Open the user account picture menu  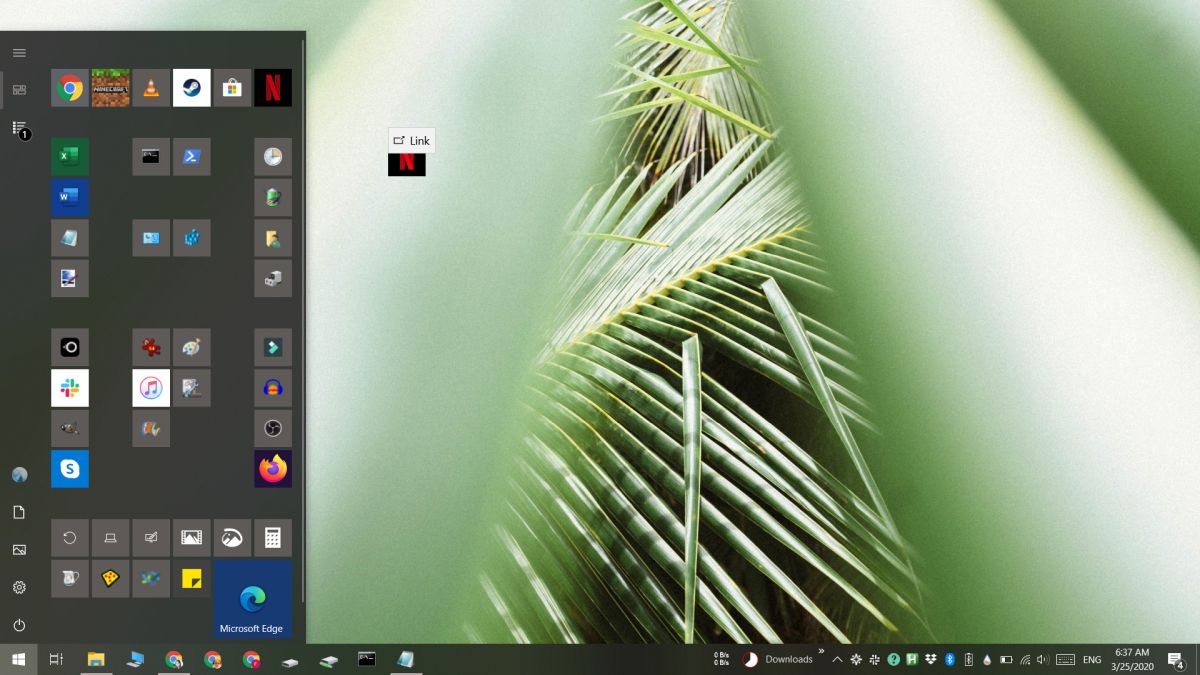(x=19, y=474)
